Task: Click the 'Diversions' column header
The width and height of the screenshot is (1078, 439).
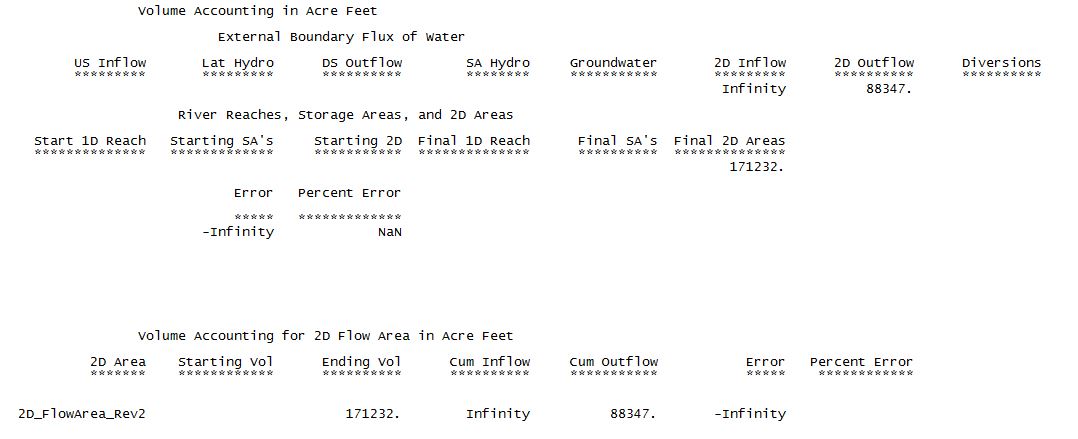Action: (x=1001, y=63)
